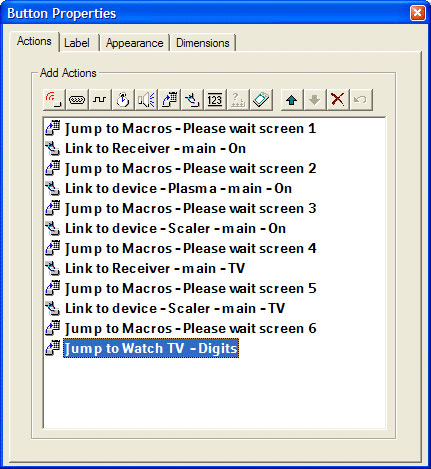Close the Button Properties dialog
The height and width of the screenshot is (469, 431).
(x=417, y=14)
